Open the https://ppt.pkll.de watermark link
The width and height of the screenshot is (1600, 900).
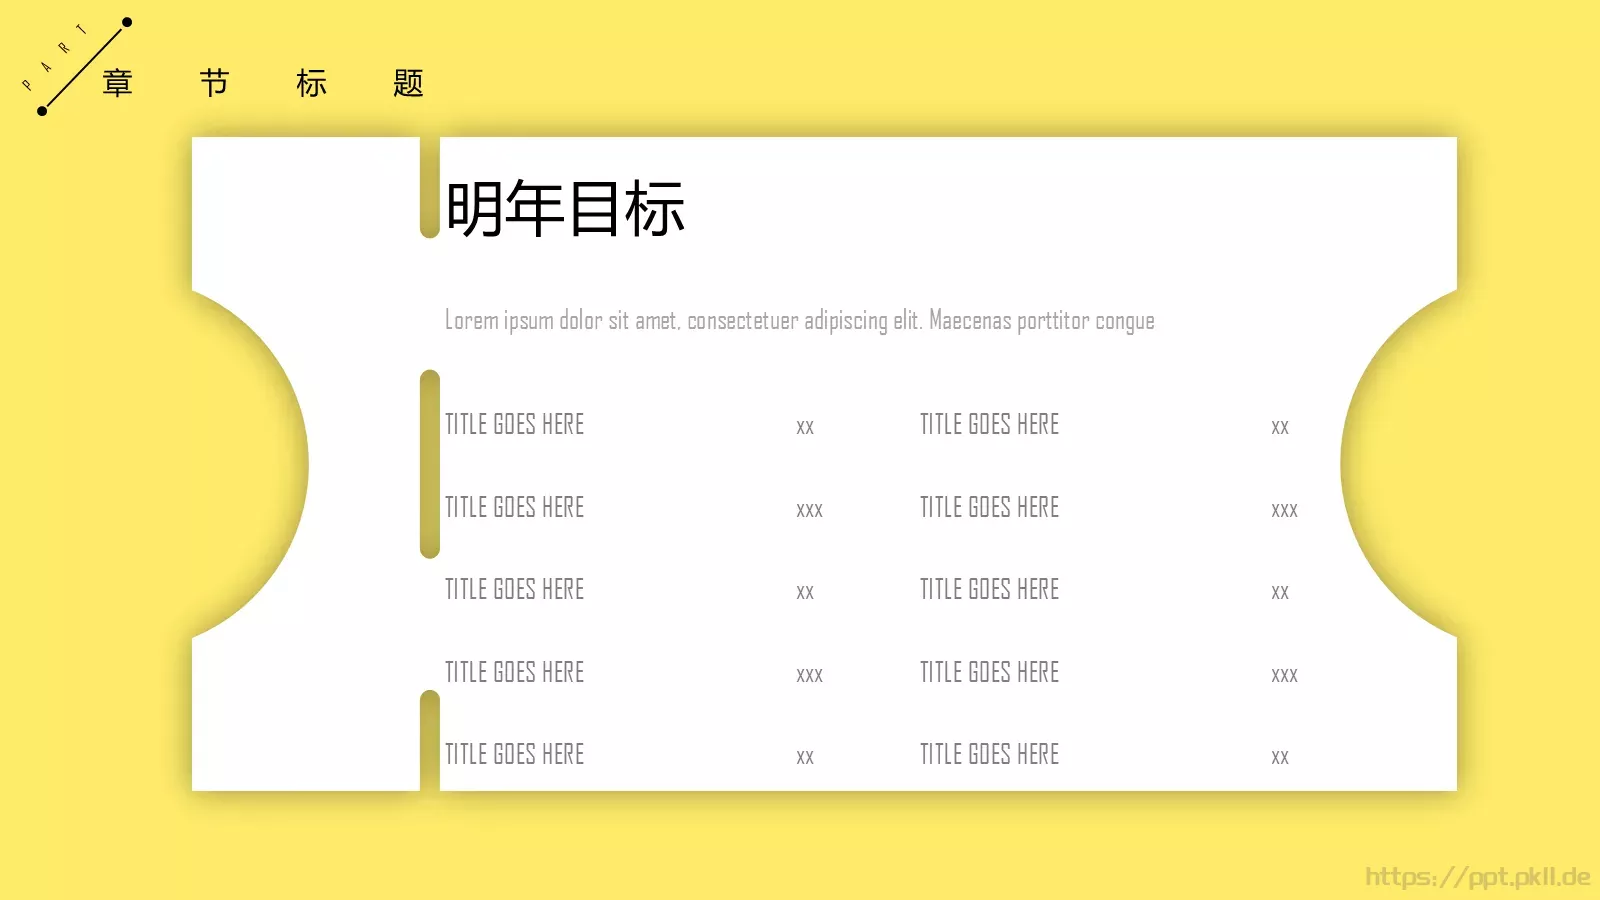pos(1477,877)
